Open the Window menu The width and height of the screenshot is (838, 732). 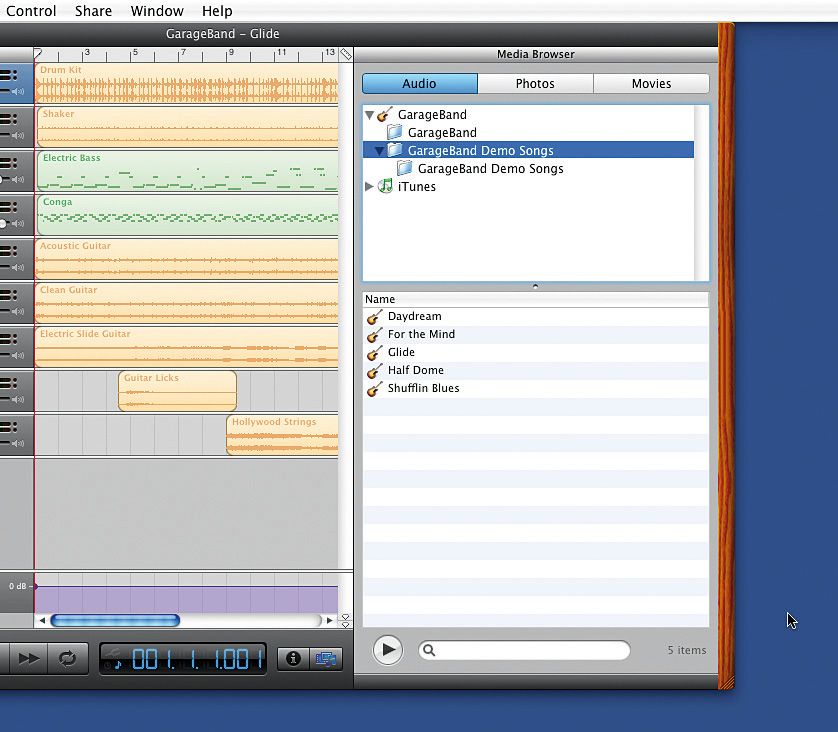click(x=157, y=11)
